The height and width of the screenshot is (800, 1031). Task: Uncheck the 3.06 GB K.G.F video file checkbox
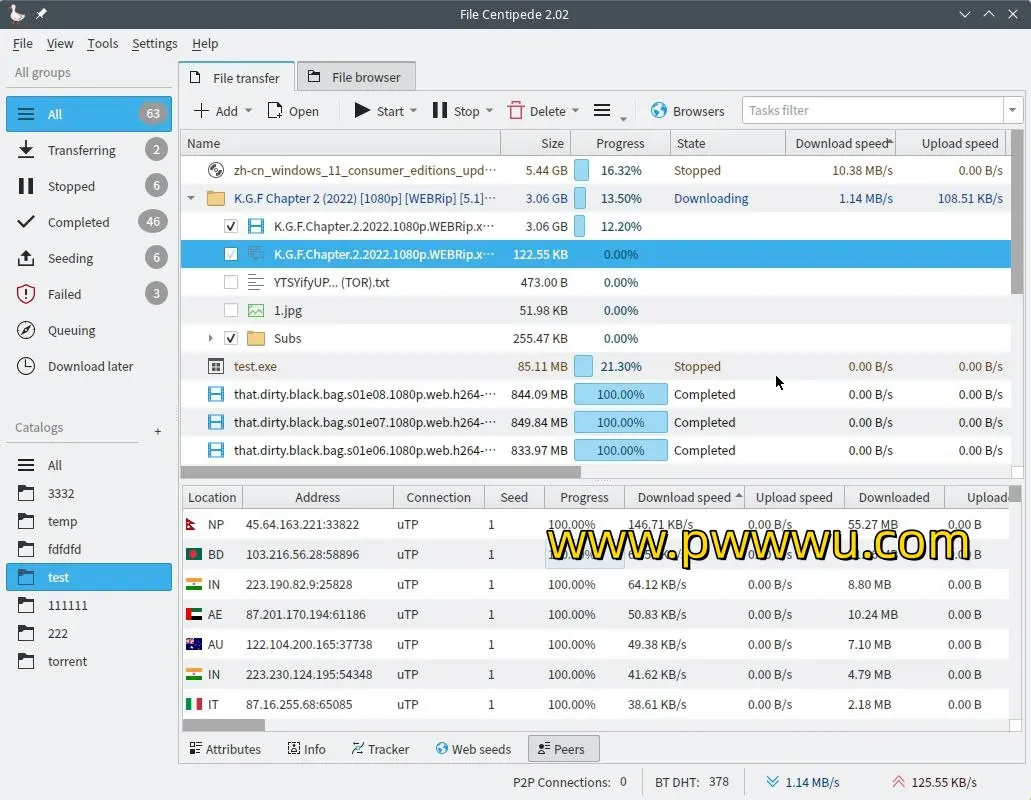pos(231,227)
